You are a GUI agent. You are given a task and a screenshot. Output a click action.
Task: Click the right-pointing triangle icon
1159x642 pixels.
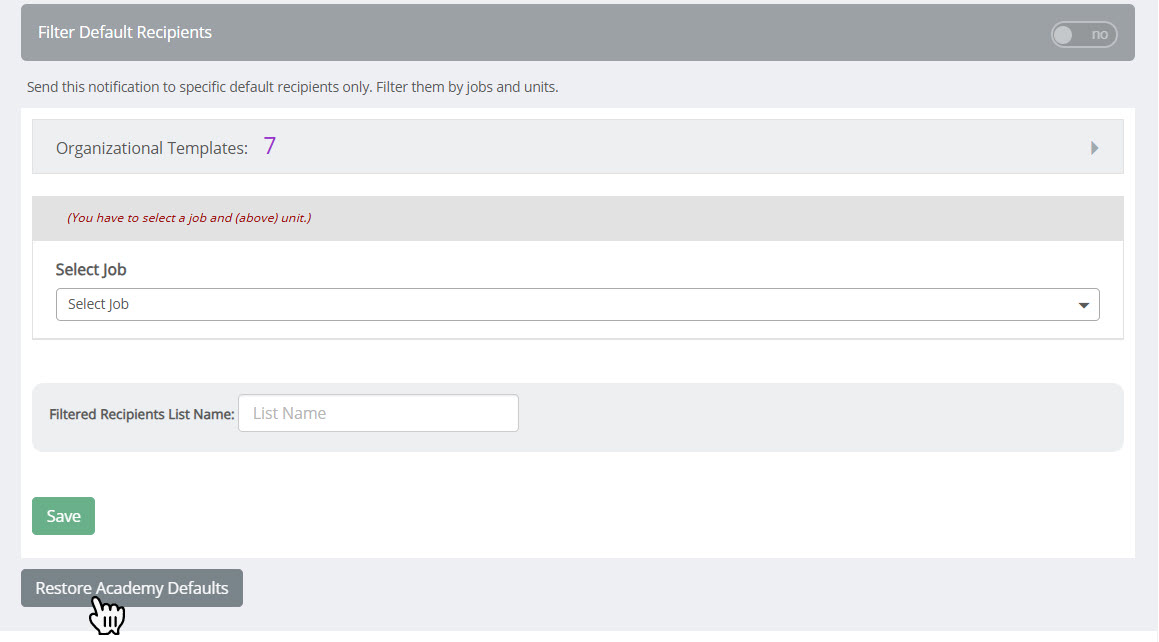[x=1094, y=148]
